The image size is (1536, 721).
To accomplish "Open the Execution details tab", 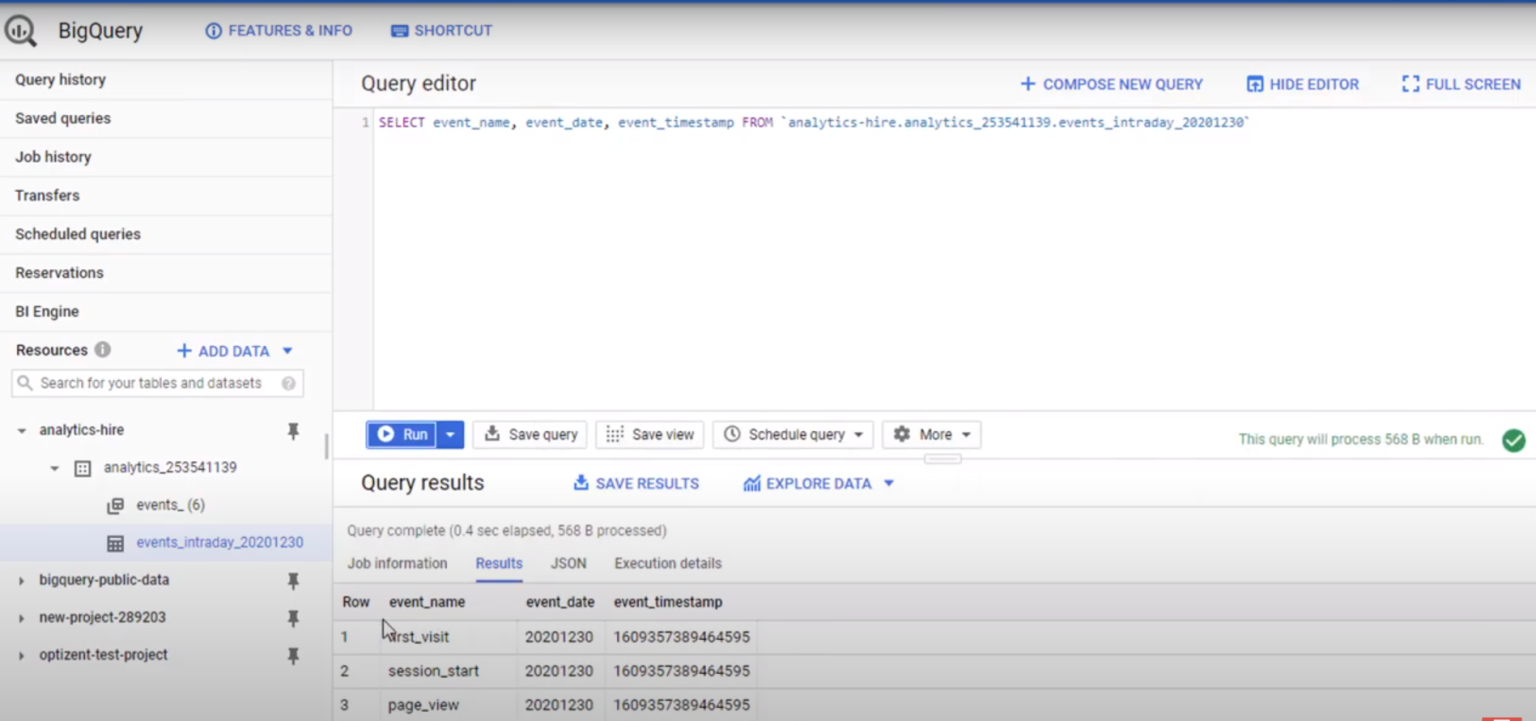I will click(666, 563).
